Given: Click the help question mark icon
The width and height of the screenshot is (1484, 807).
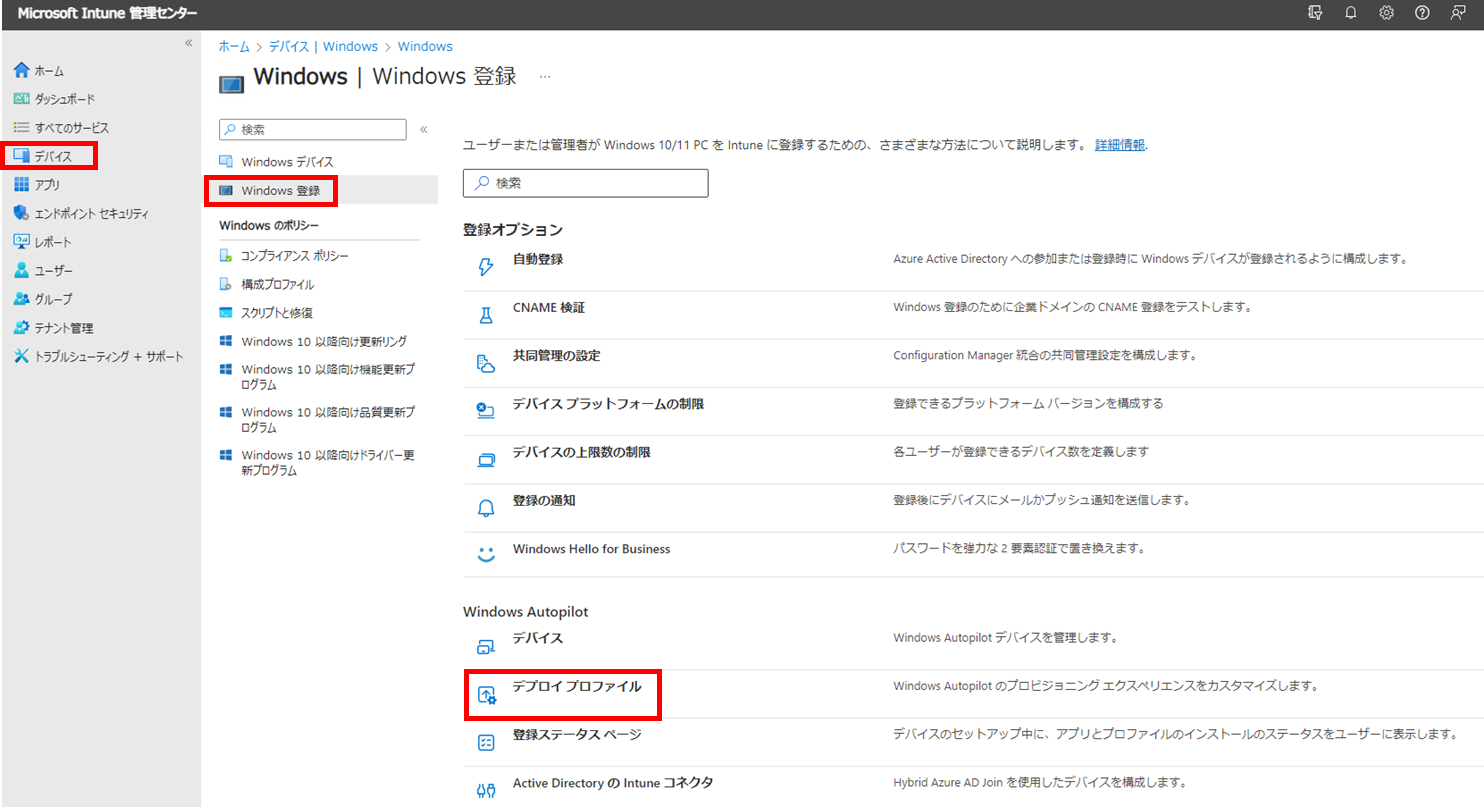Looking at the screenshot, I should (x=1422, y=13).
